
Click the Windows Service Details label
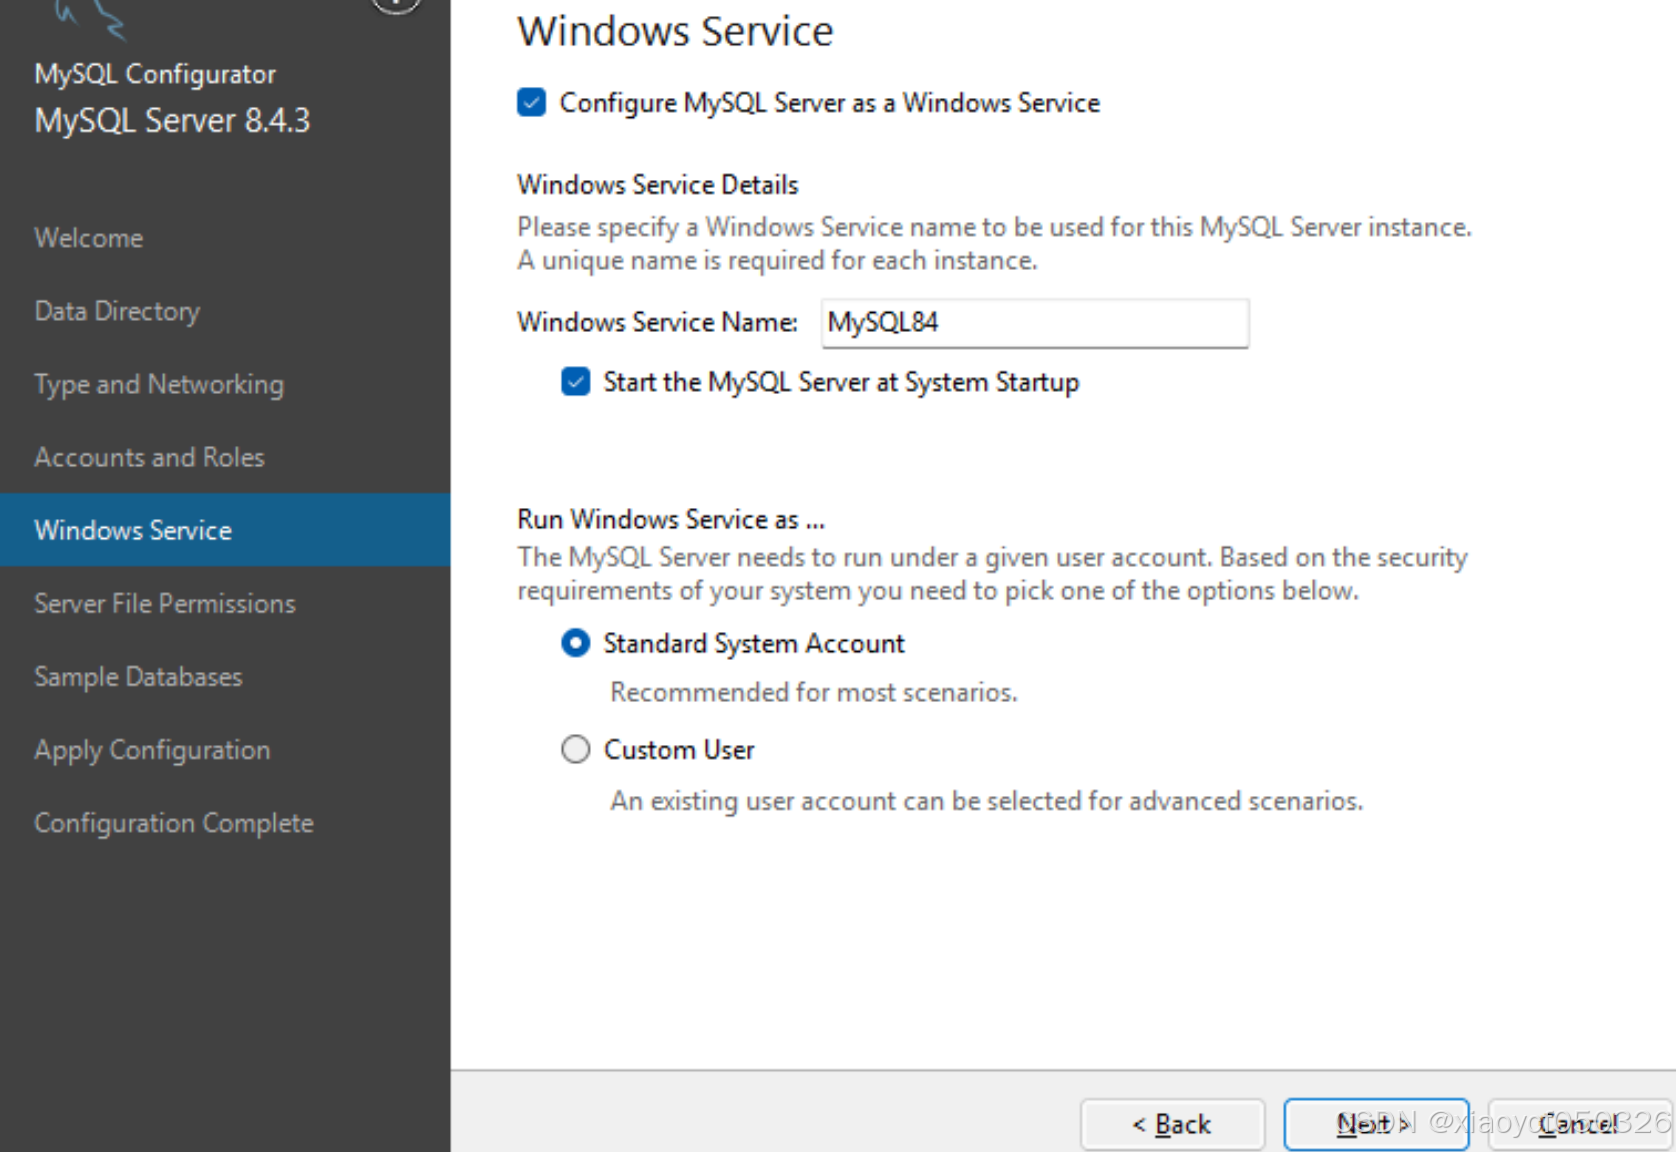(x=658, y=185)
